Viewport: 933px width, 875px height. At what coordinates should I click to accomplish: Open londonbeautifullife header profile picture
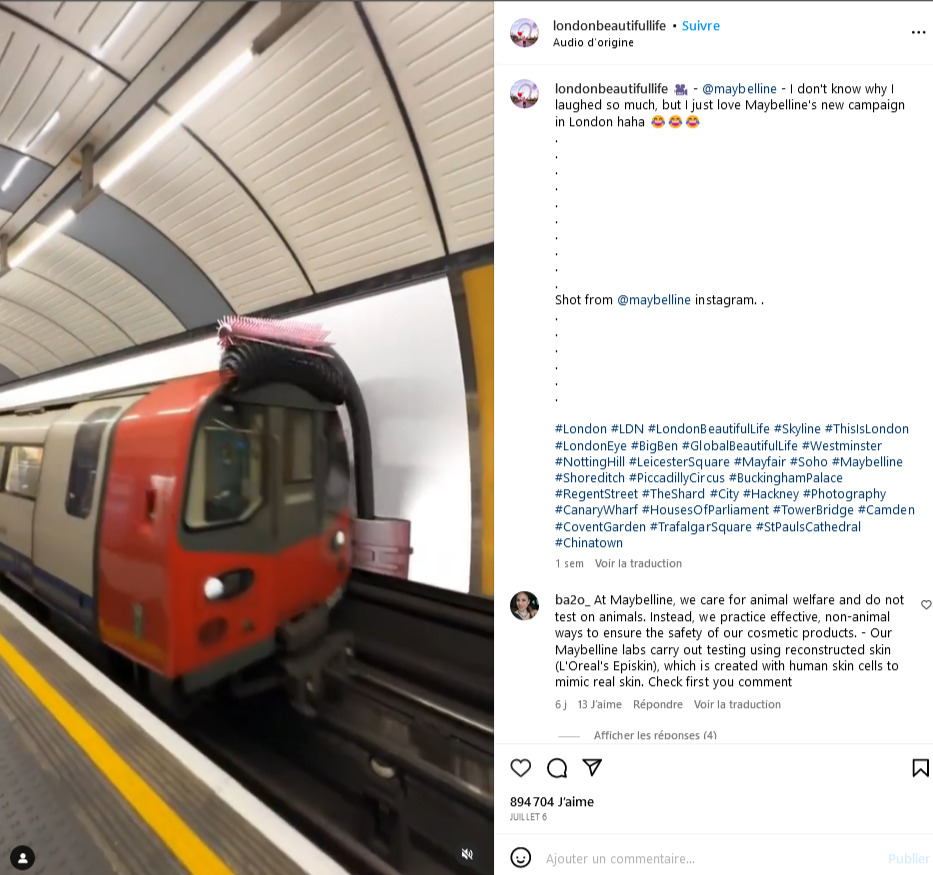coord(524,33)
